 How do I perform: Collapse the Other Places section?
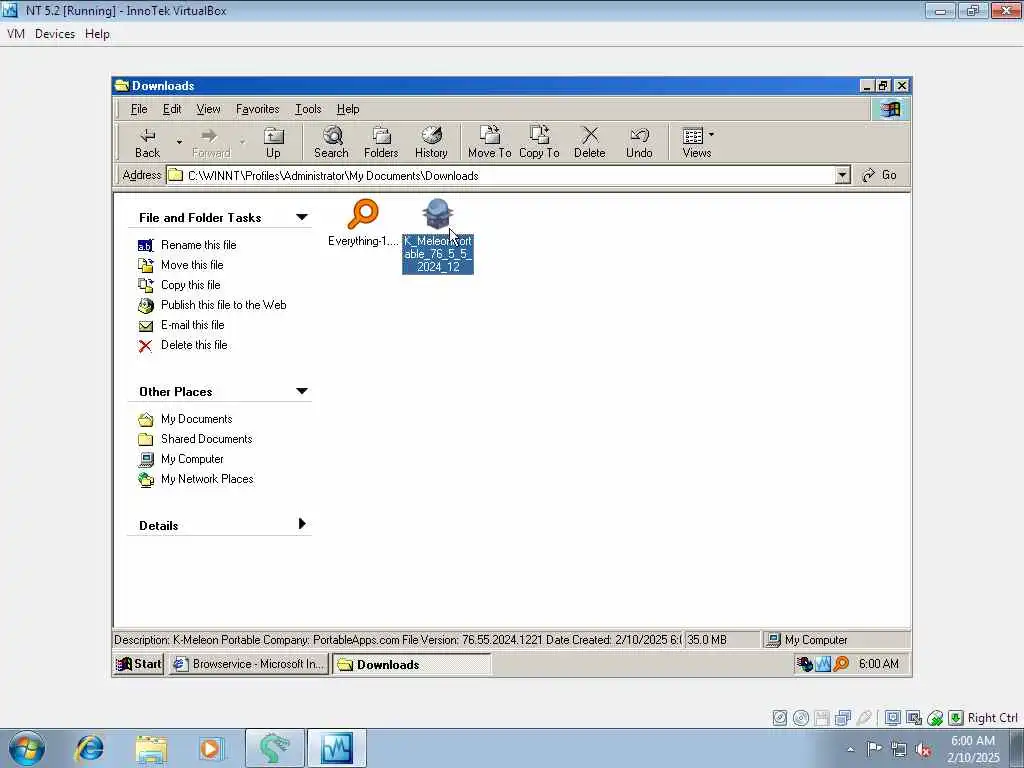[302, 391]
